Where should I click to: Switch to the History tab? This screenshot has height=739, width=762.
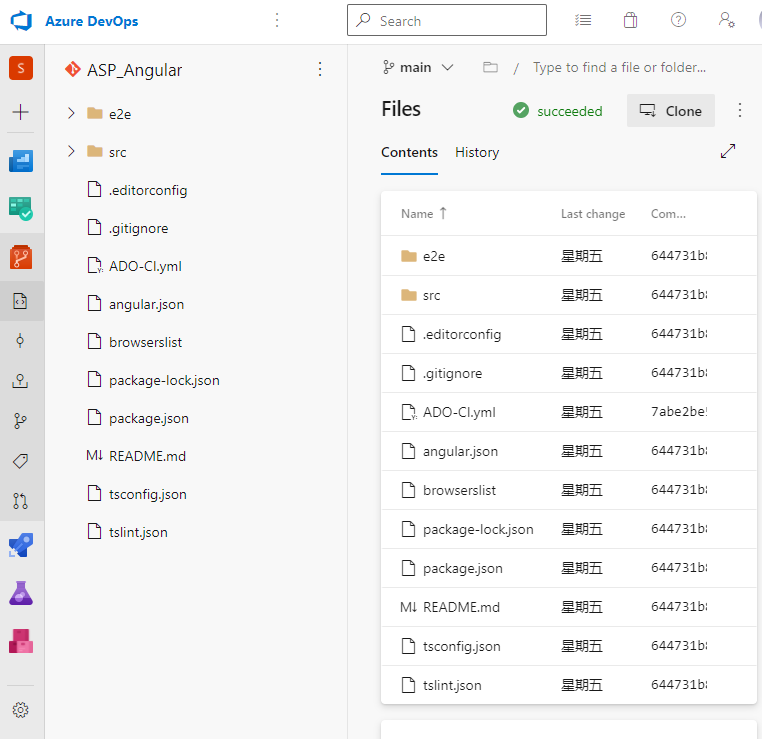(x=477, y=153)
